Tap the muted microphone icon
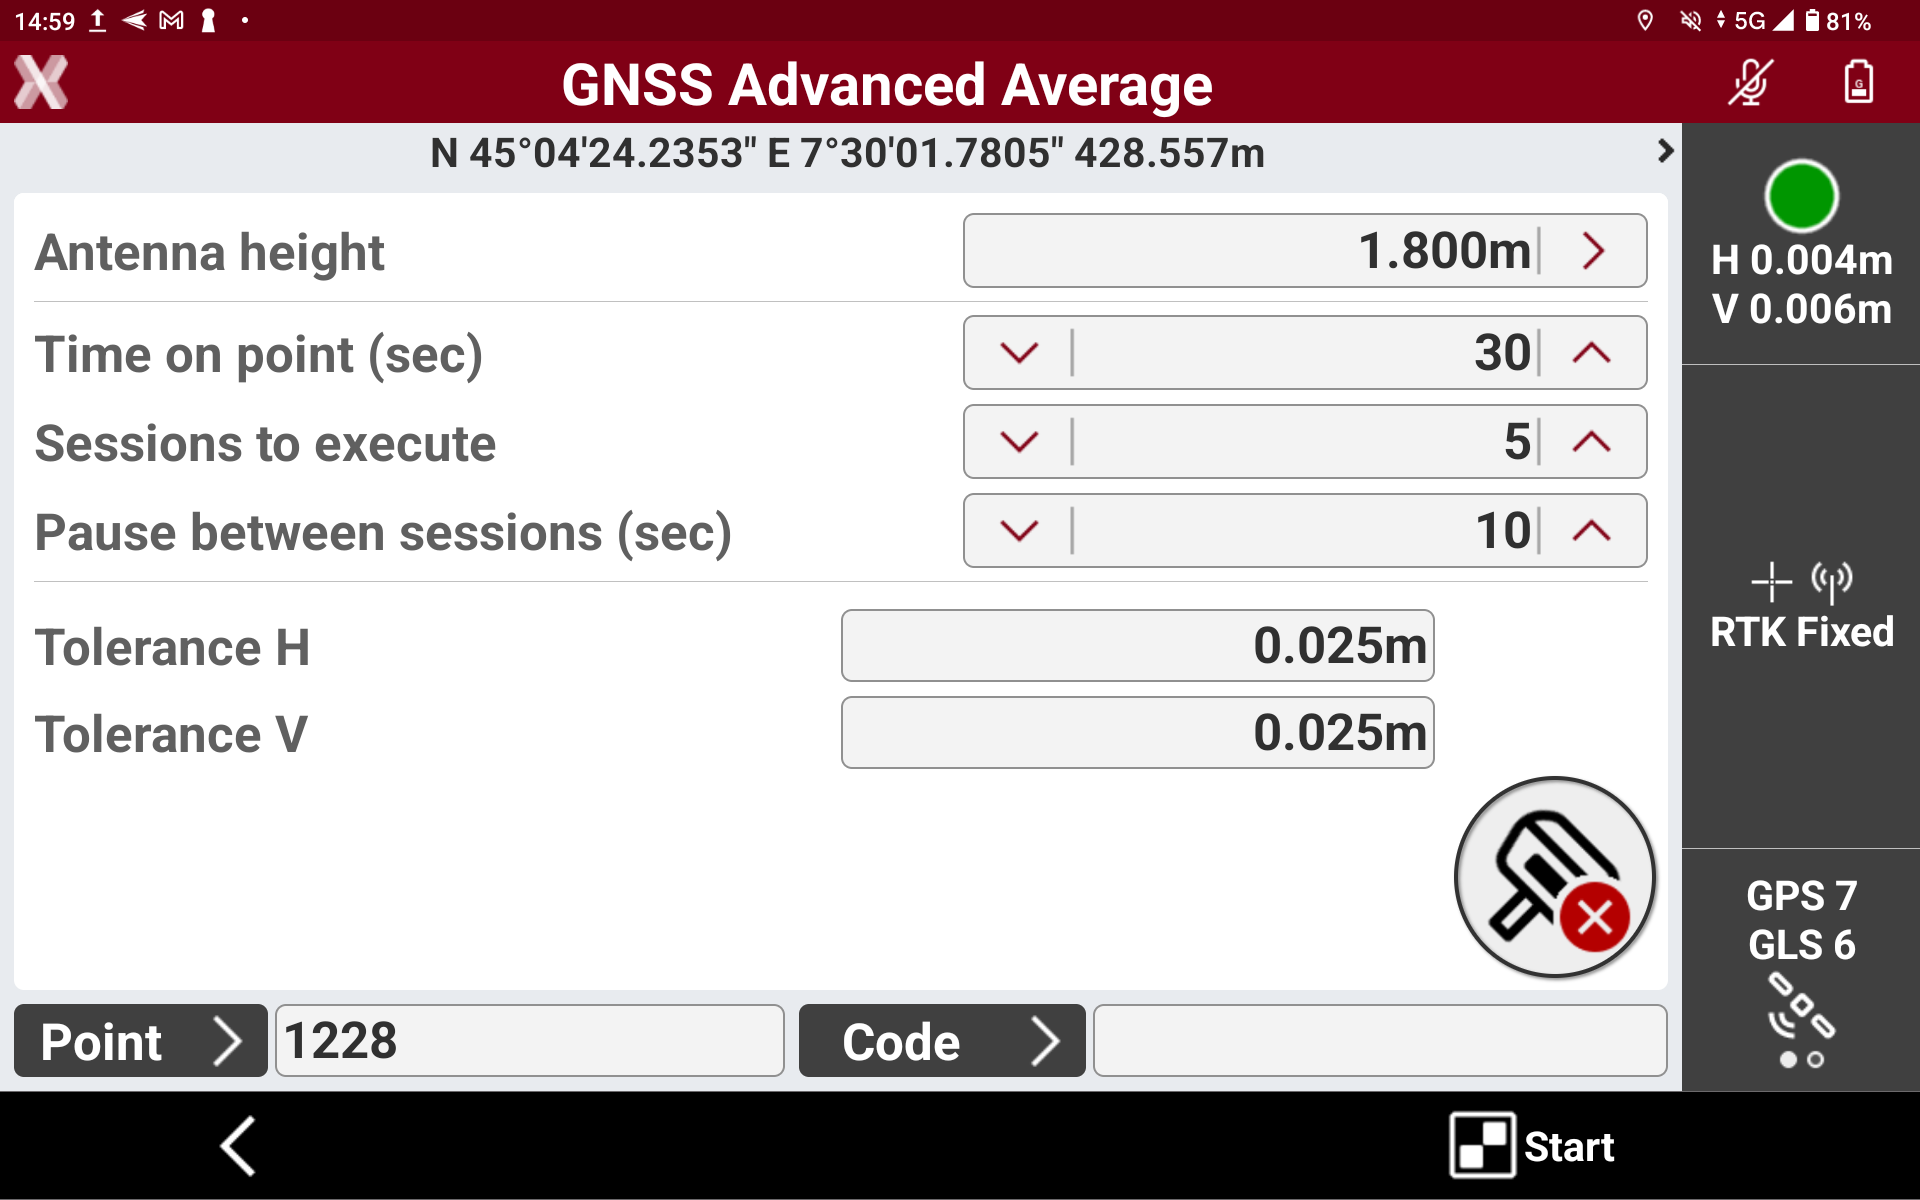 (x=1750, y=83)
